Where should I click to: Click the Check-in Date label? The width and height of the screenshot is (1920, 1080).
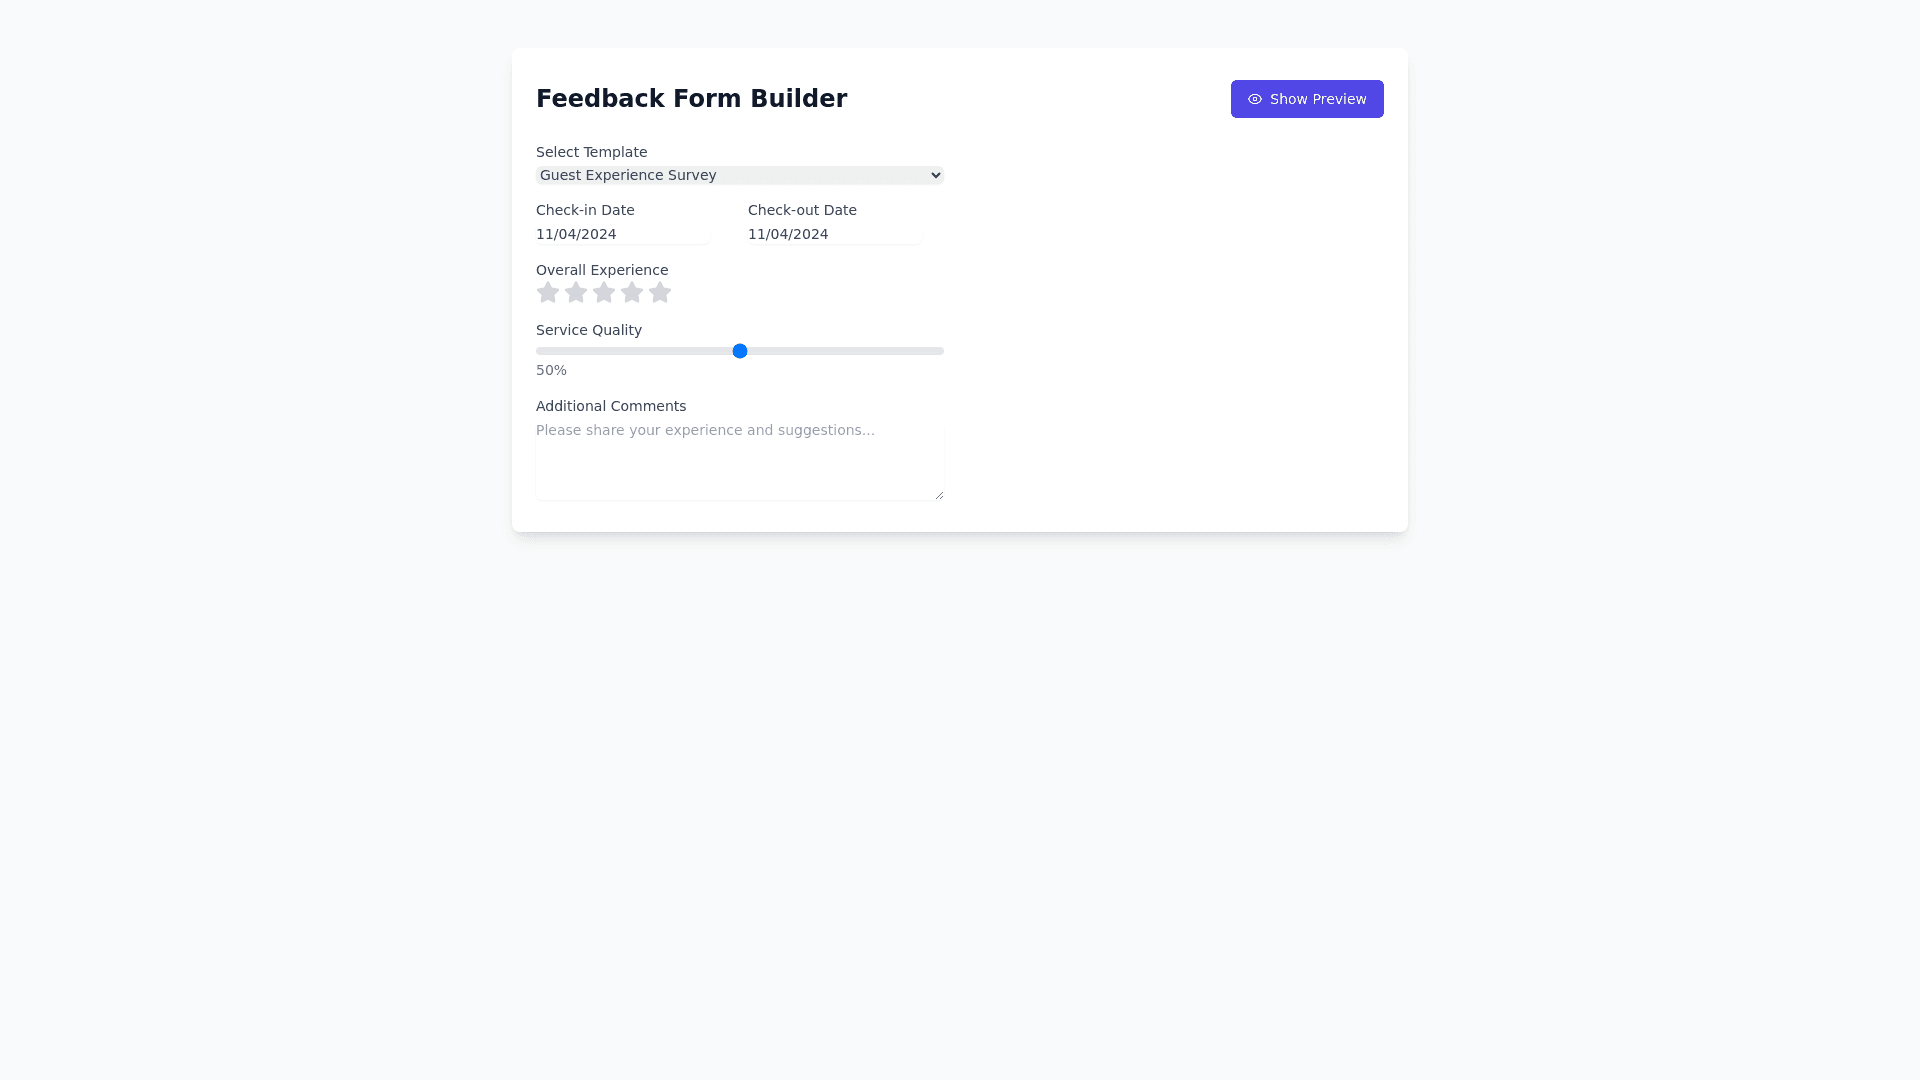585,210
